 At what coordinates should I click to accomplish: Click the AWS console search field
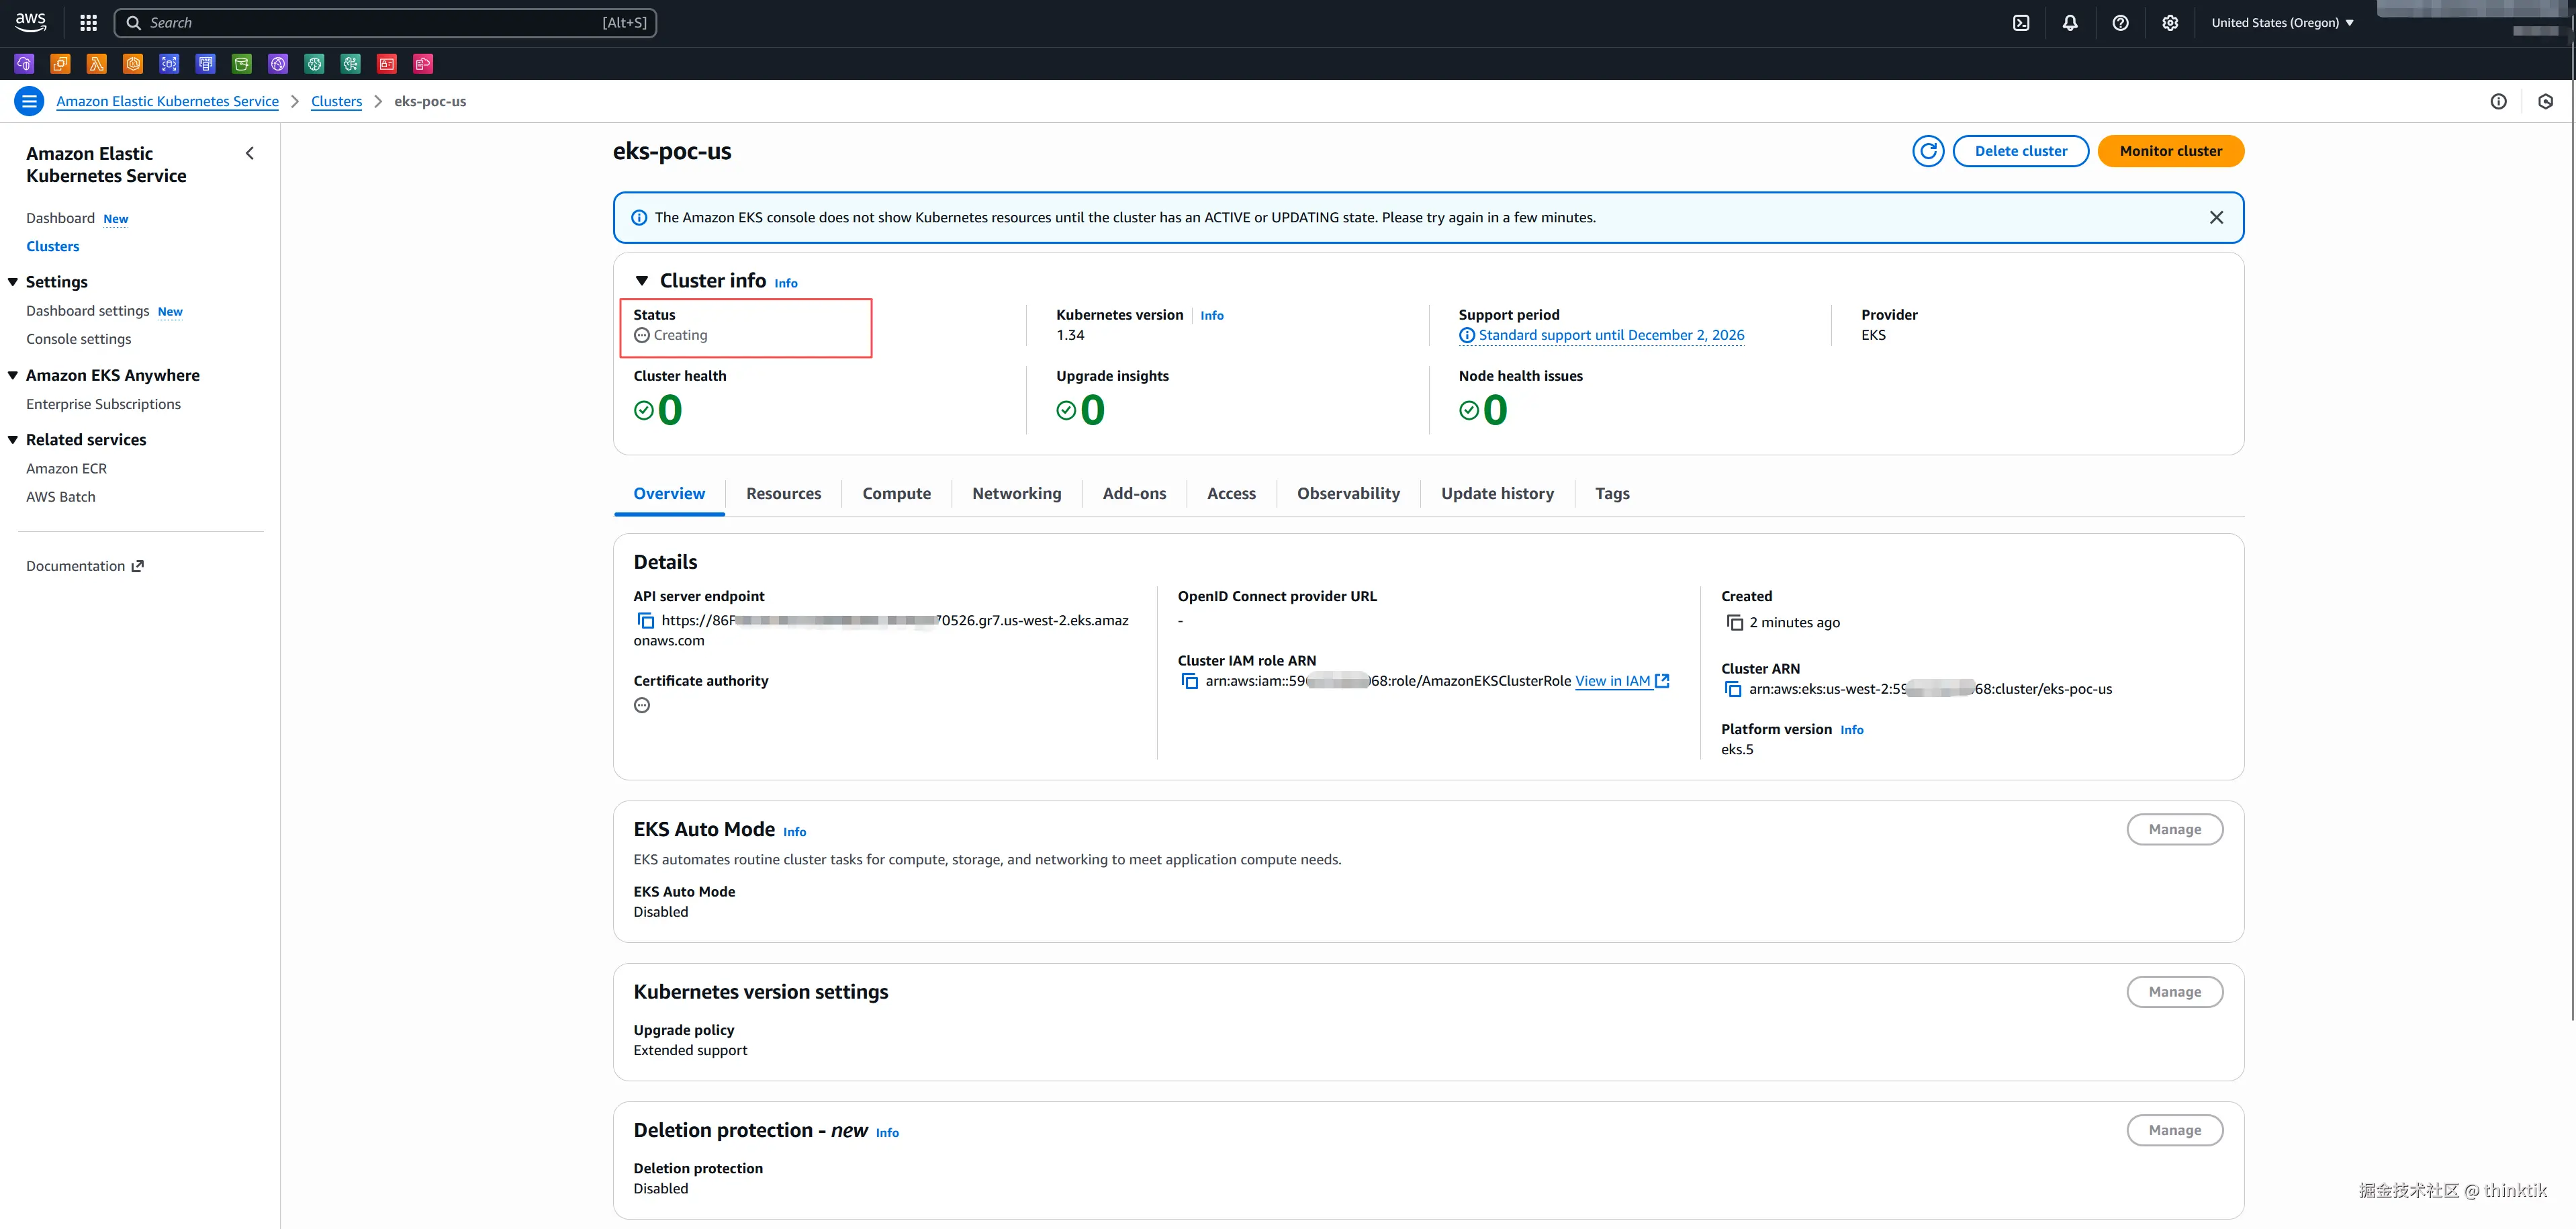click(385, 23)
